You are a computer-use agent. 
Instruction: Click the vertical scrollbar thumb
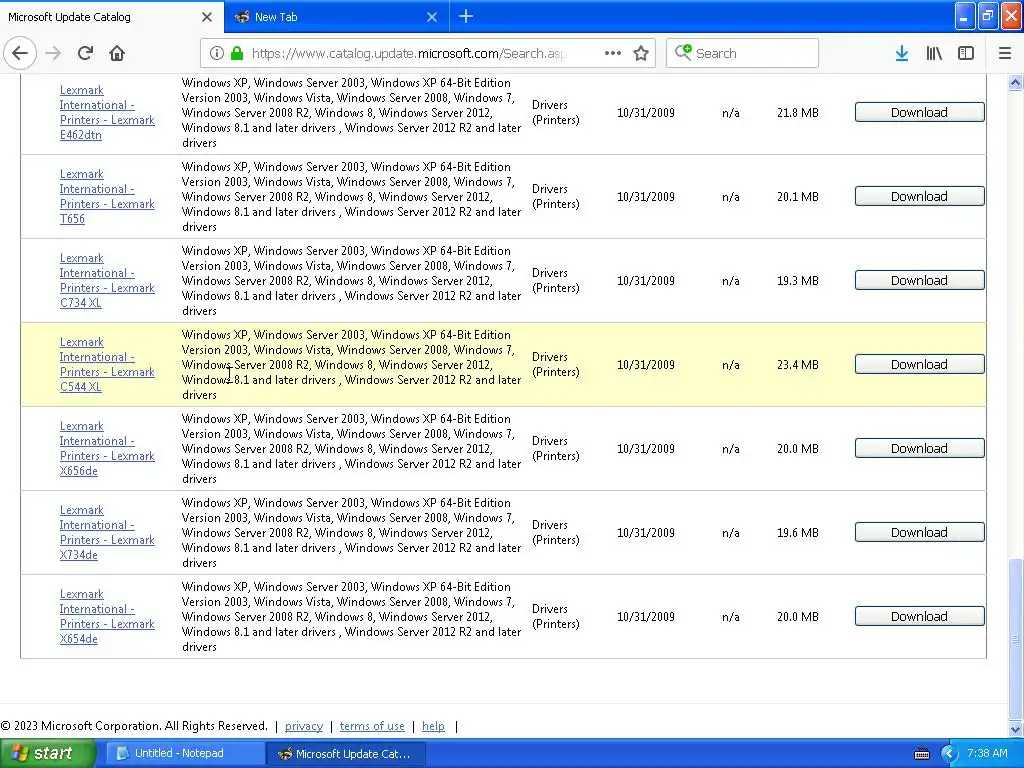1015,638
